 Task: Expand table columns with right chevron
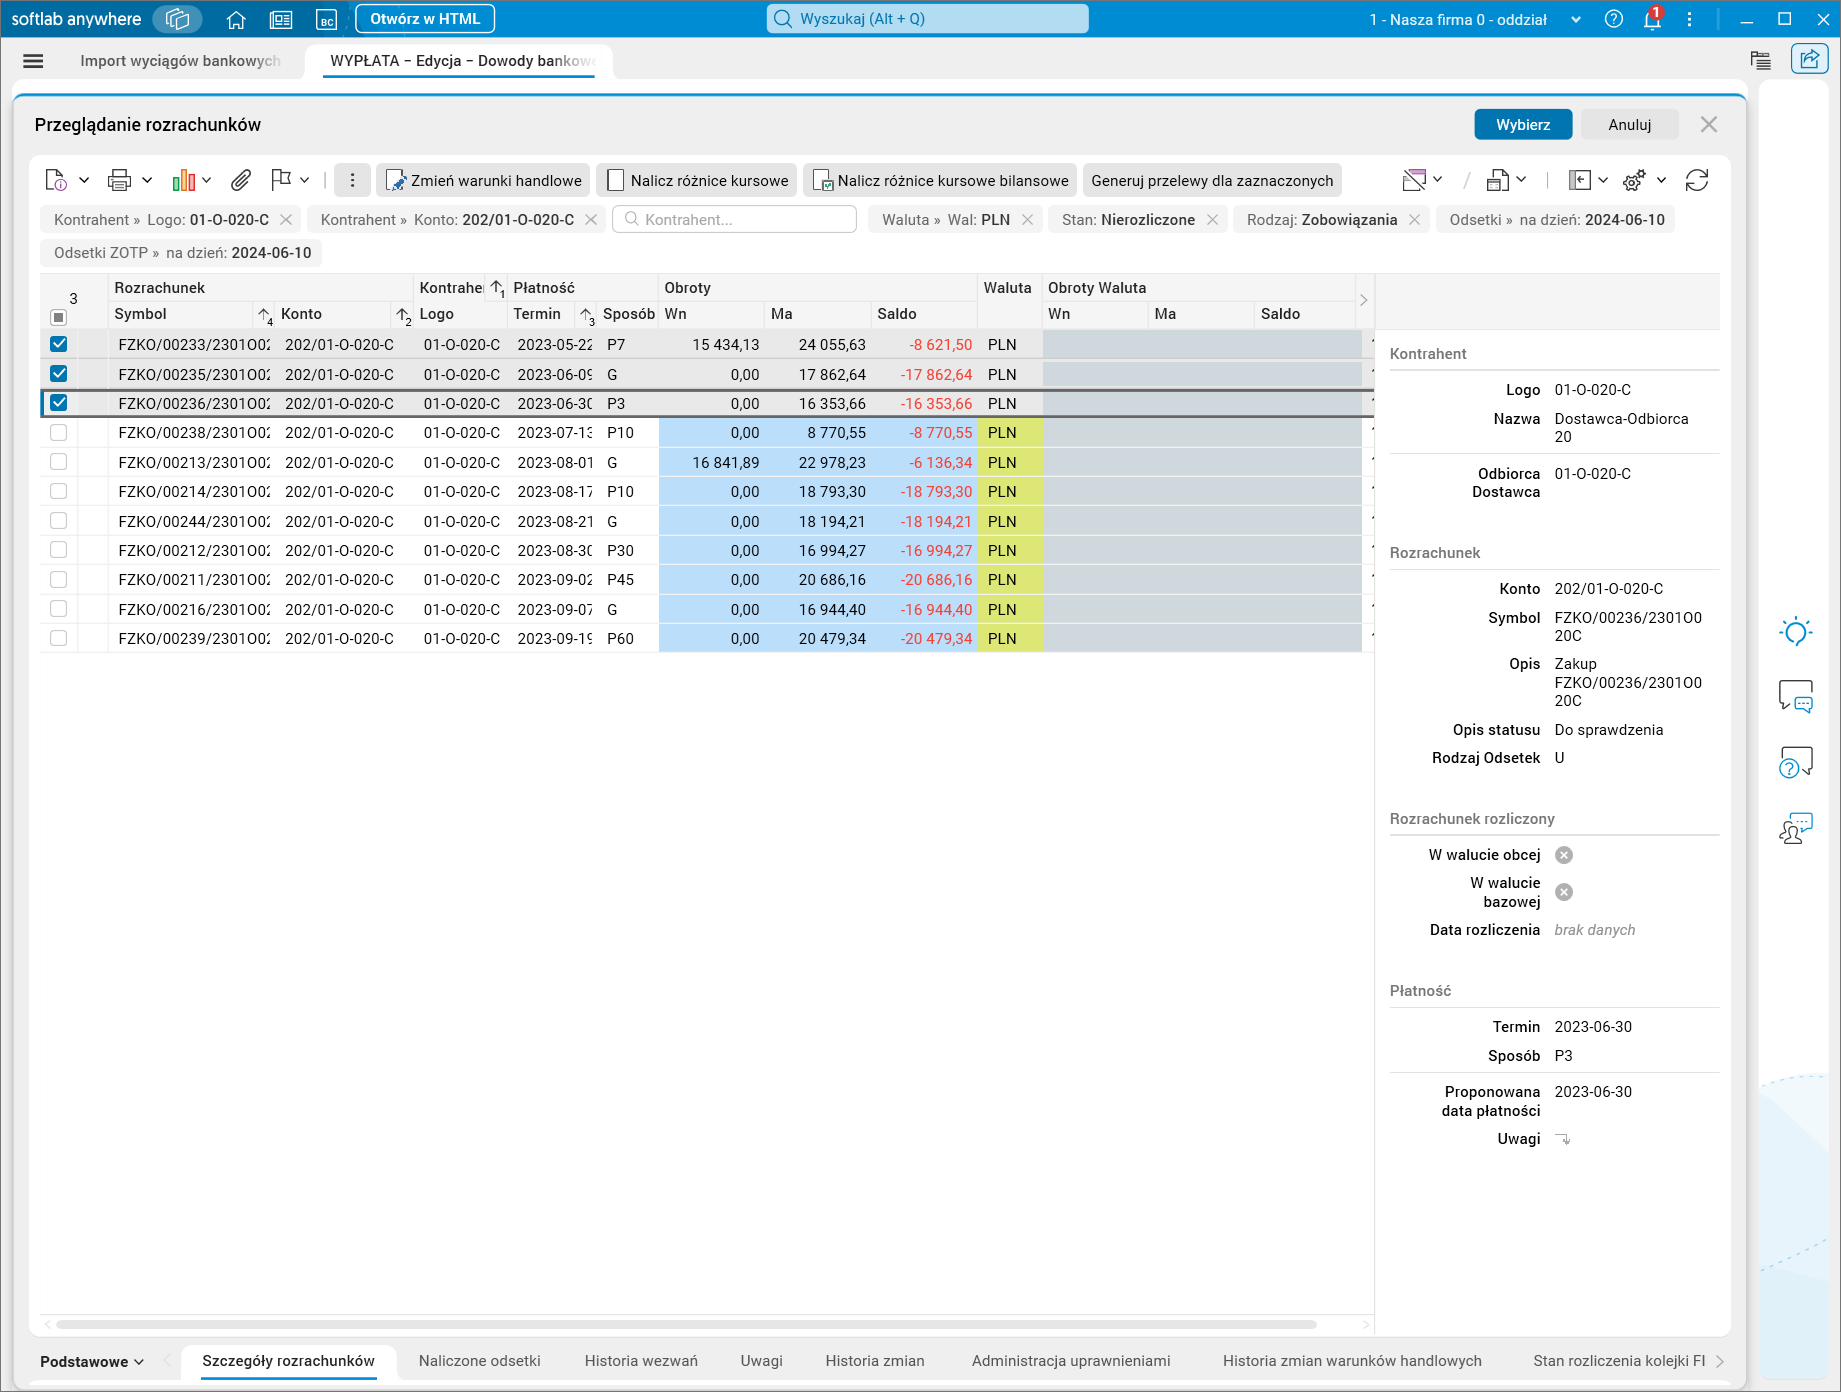coord(1363,300)
